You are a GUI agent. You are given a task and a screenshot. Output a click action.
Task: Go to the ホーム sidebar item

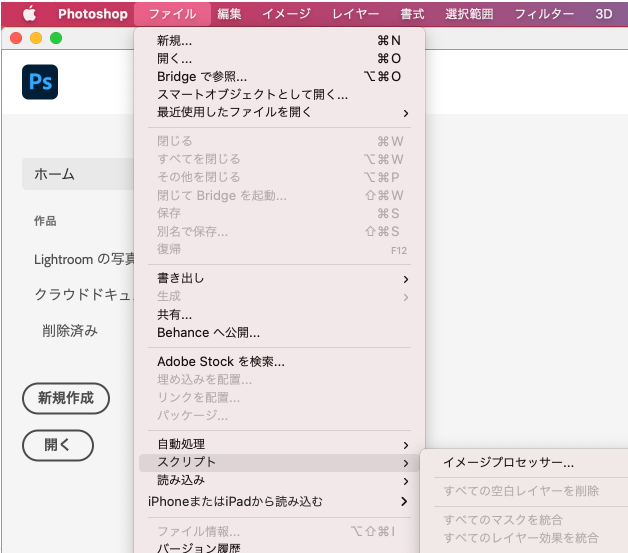click(x=78, y=174)
